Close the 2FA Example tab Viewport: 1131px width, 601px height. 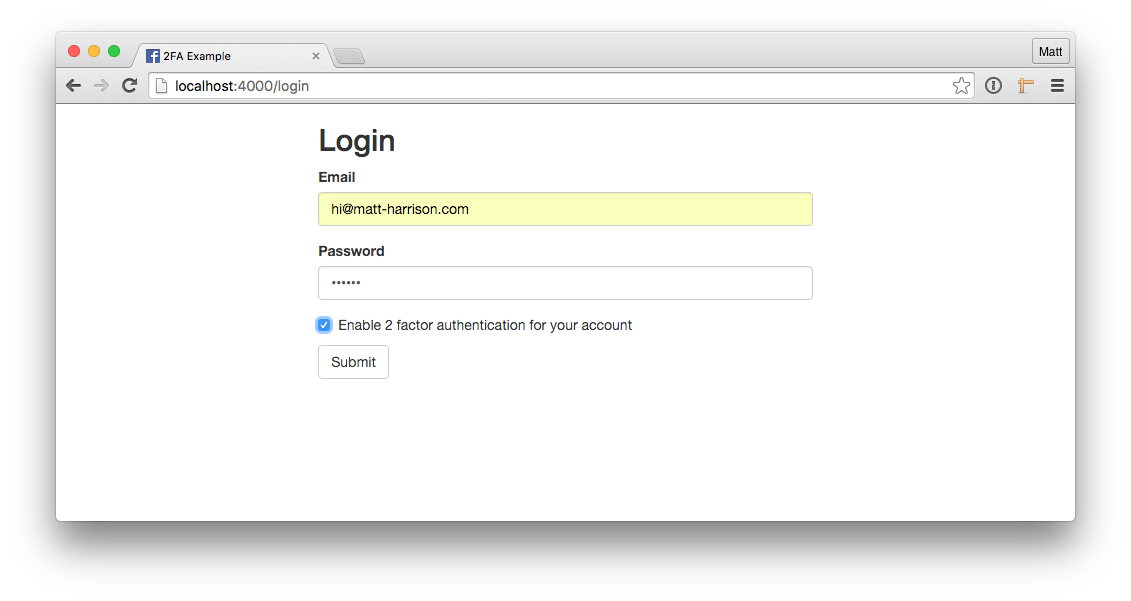[315, 56]
